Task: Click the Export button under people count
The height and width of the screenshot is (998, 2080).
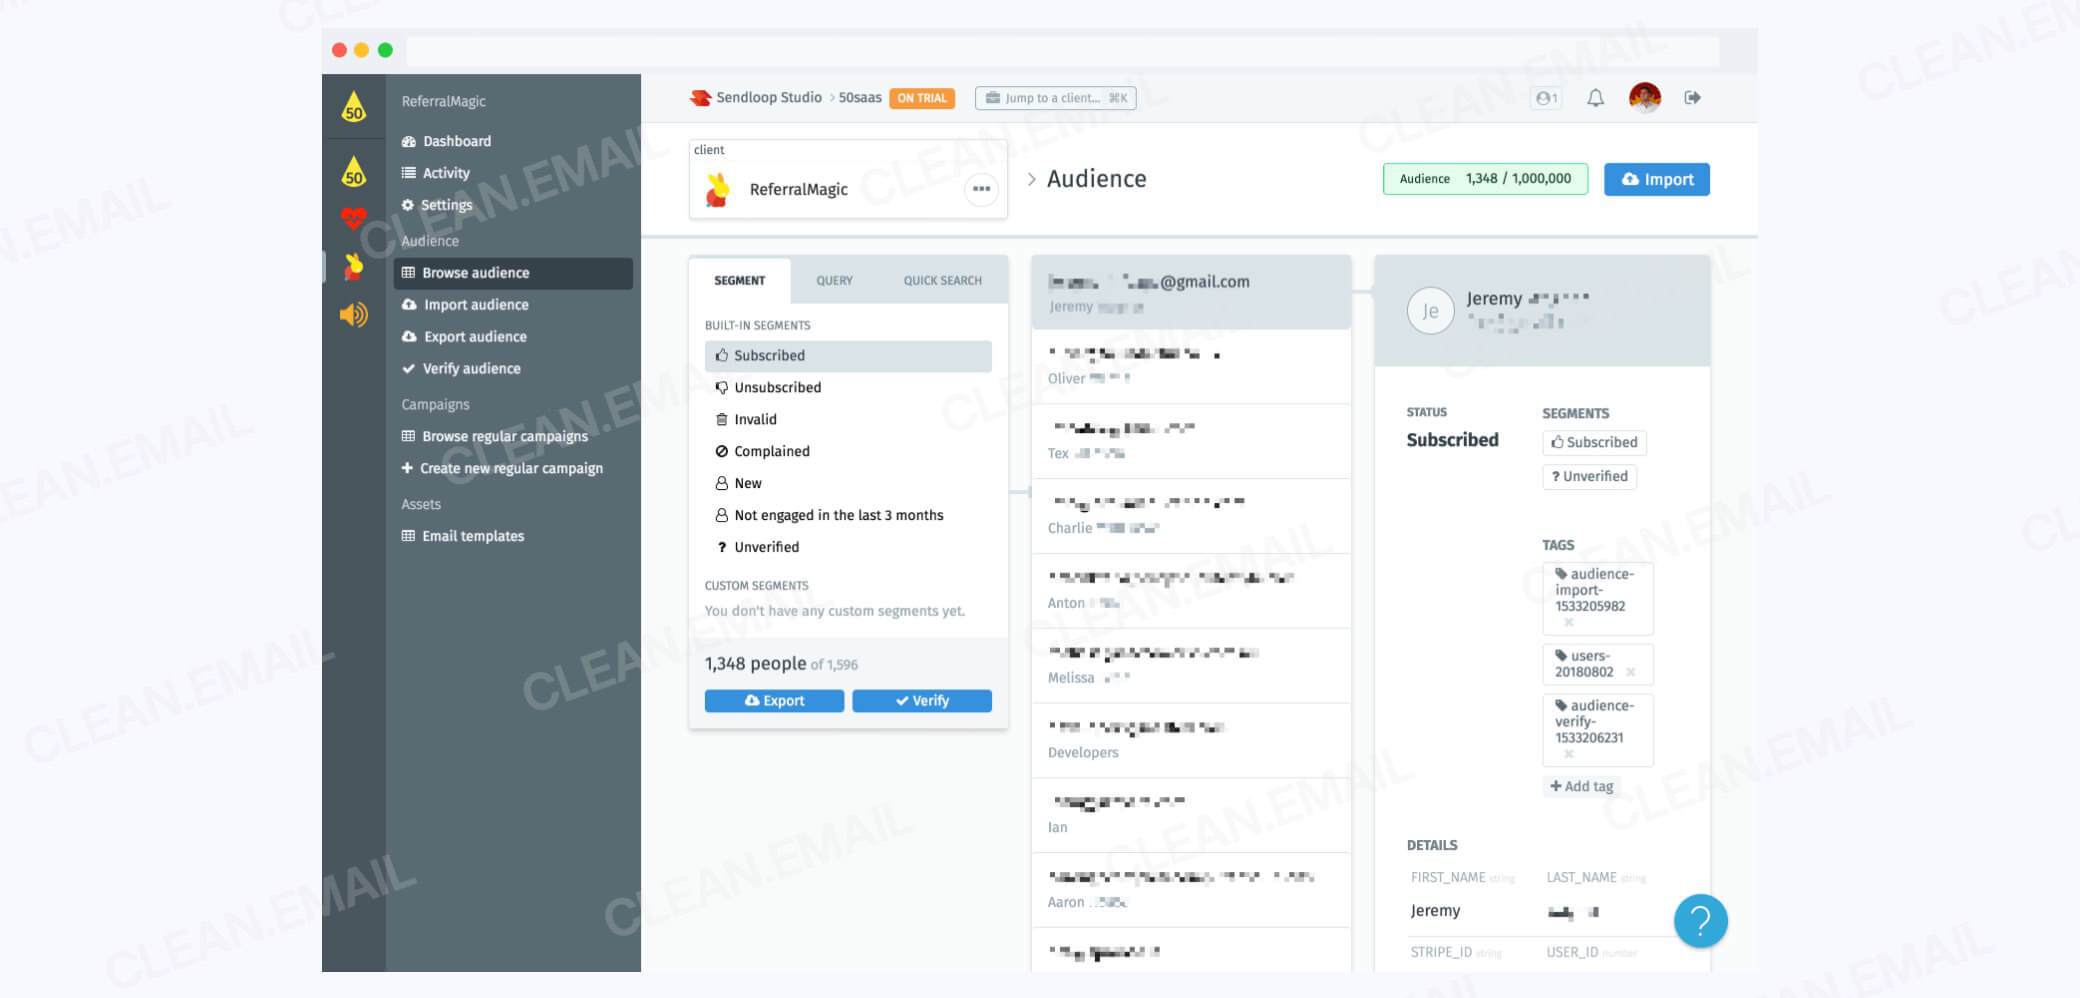Action: 775,701
